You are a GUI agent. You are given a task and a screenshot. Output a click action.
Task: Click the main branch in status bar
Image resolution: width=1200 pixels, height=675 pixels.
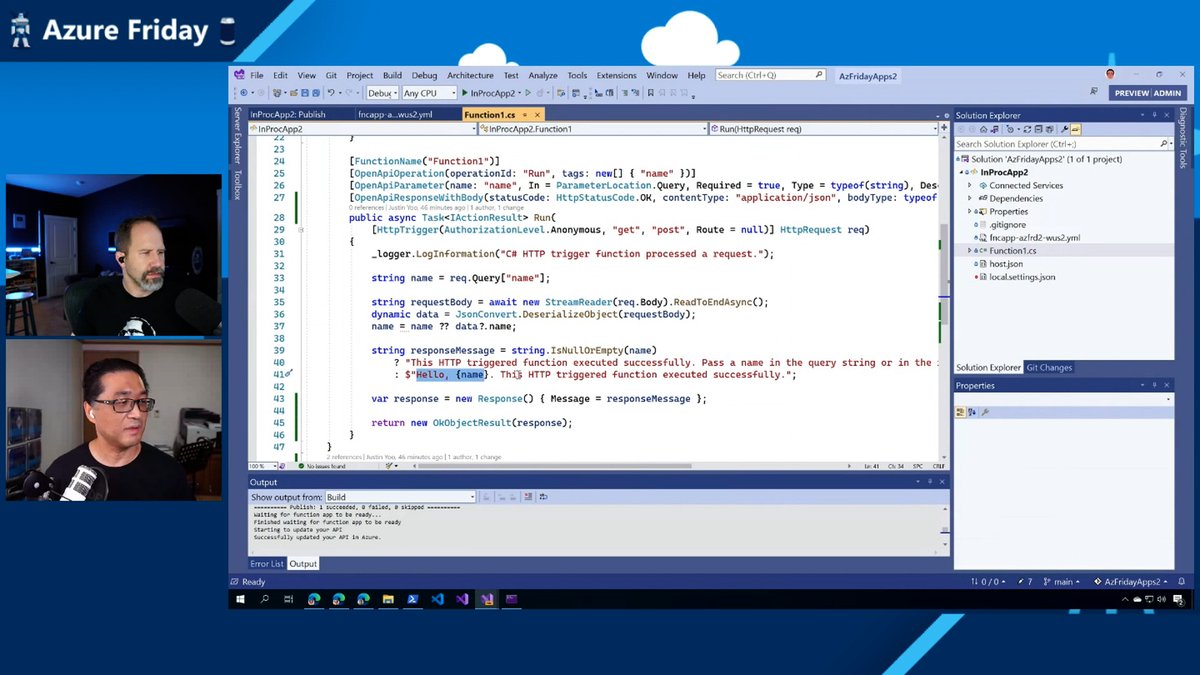click(1060, 581)
